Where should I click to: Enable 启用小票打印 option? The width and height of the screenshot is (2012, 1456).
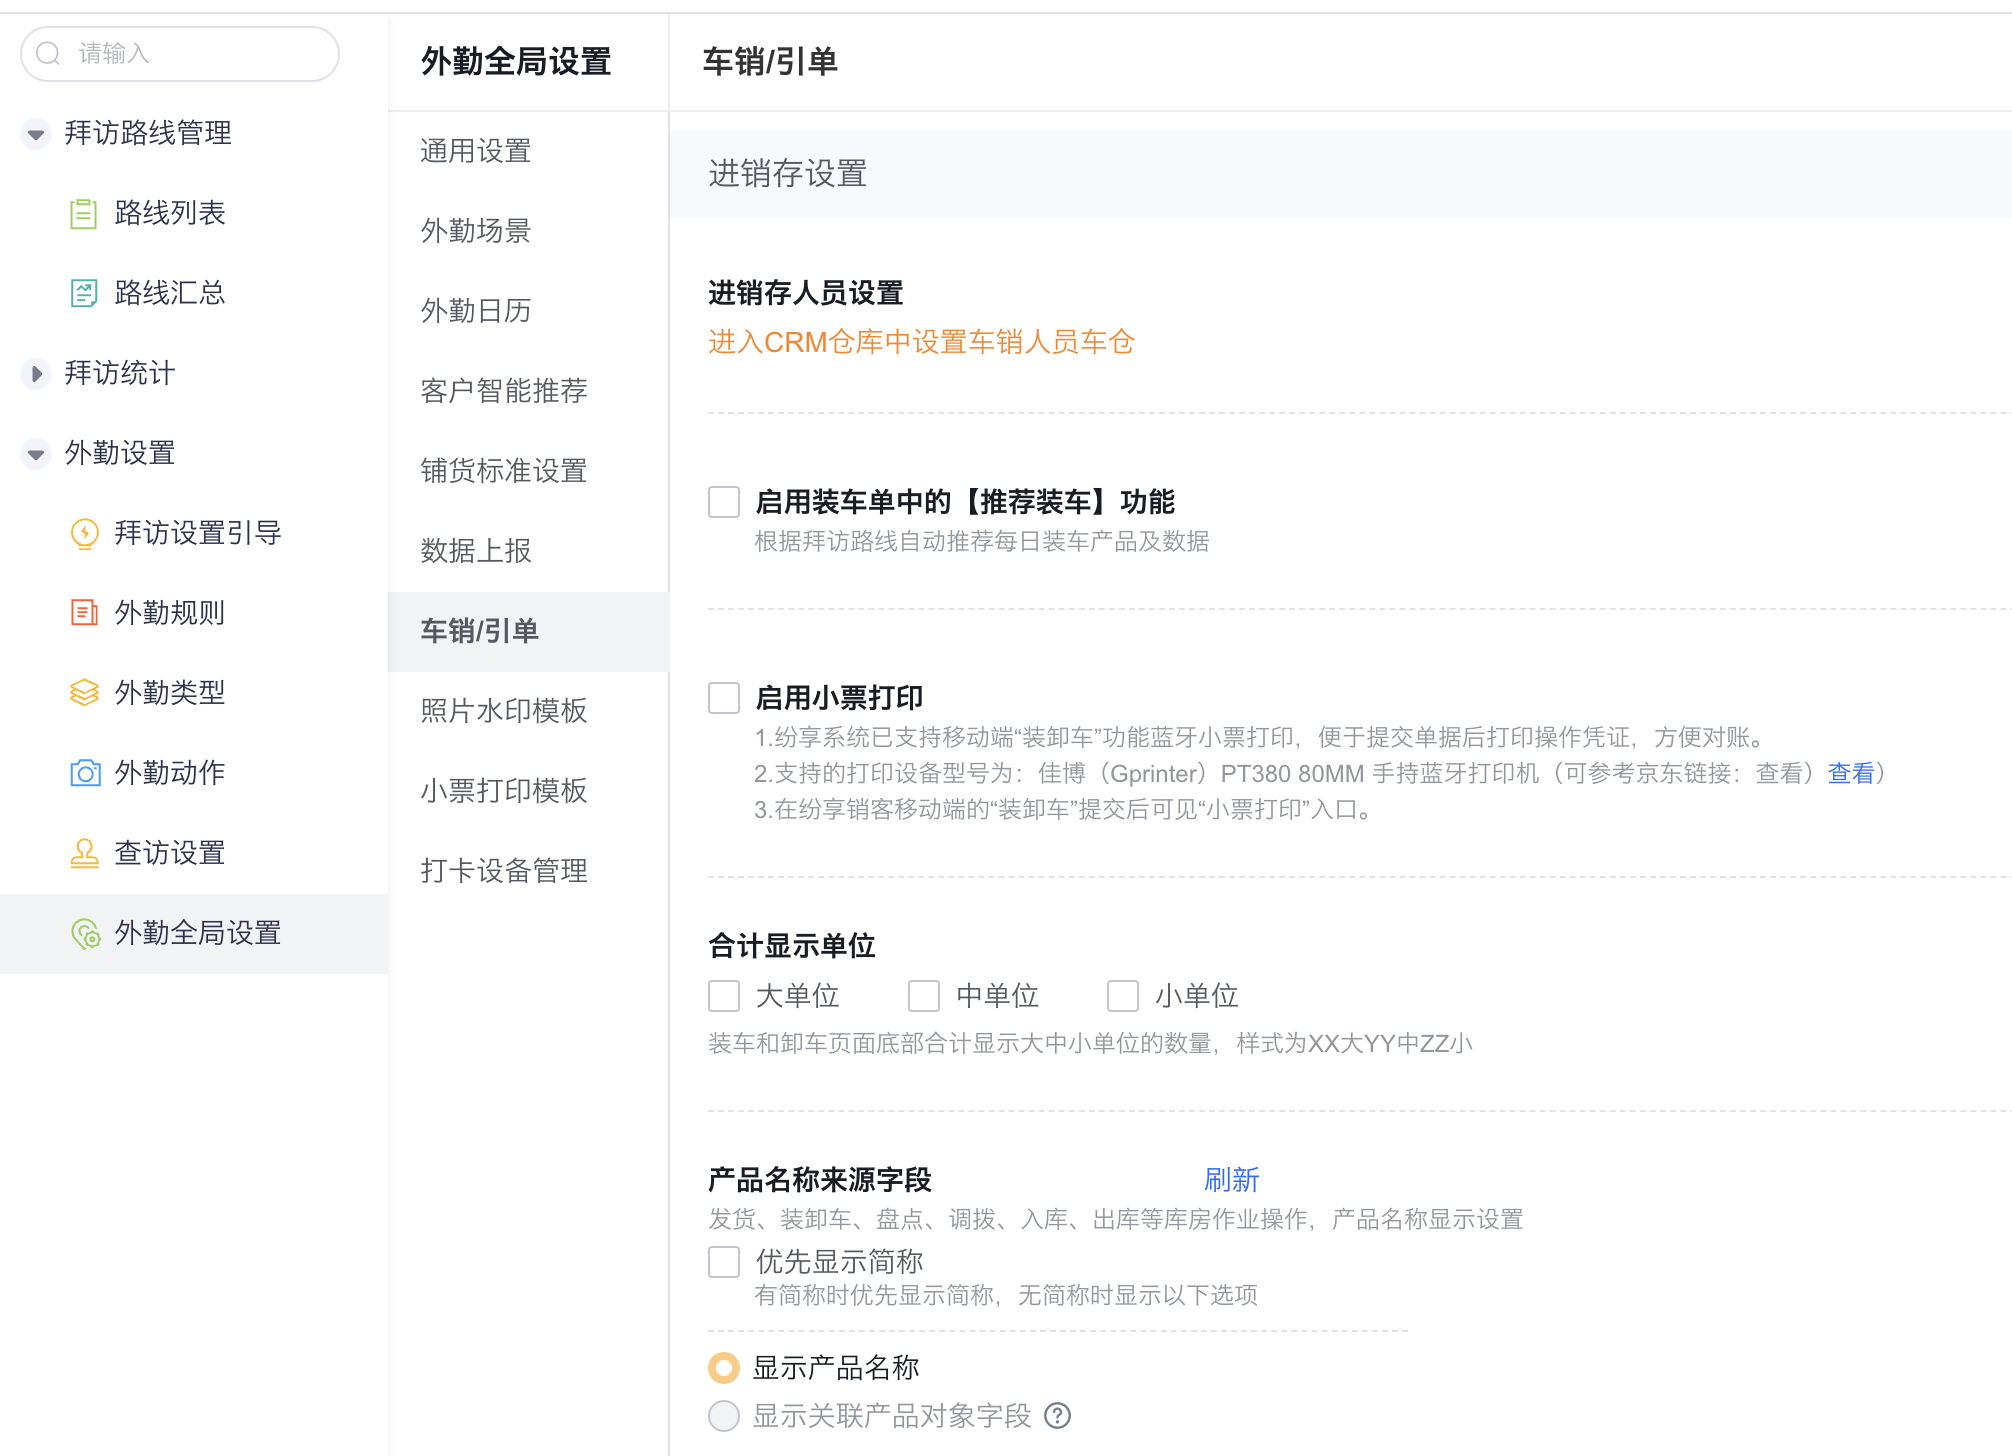point(723,697)
